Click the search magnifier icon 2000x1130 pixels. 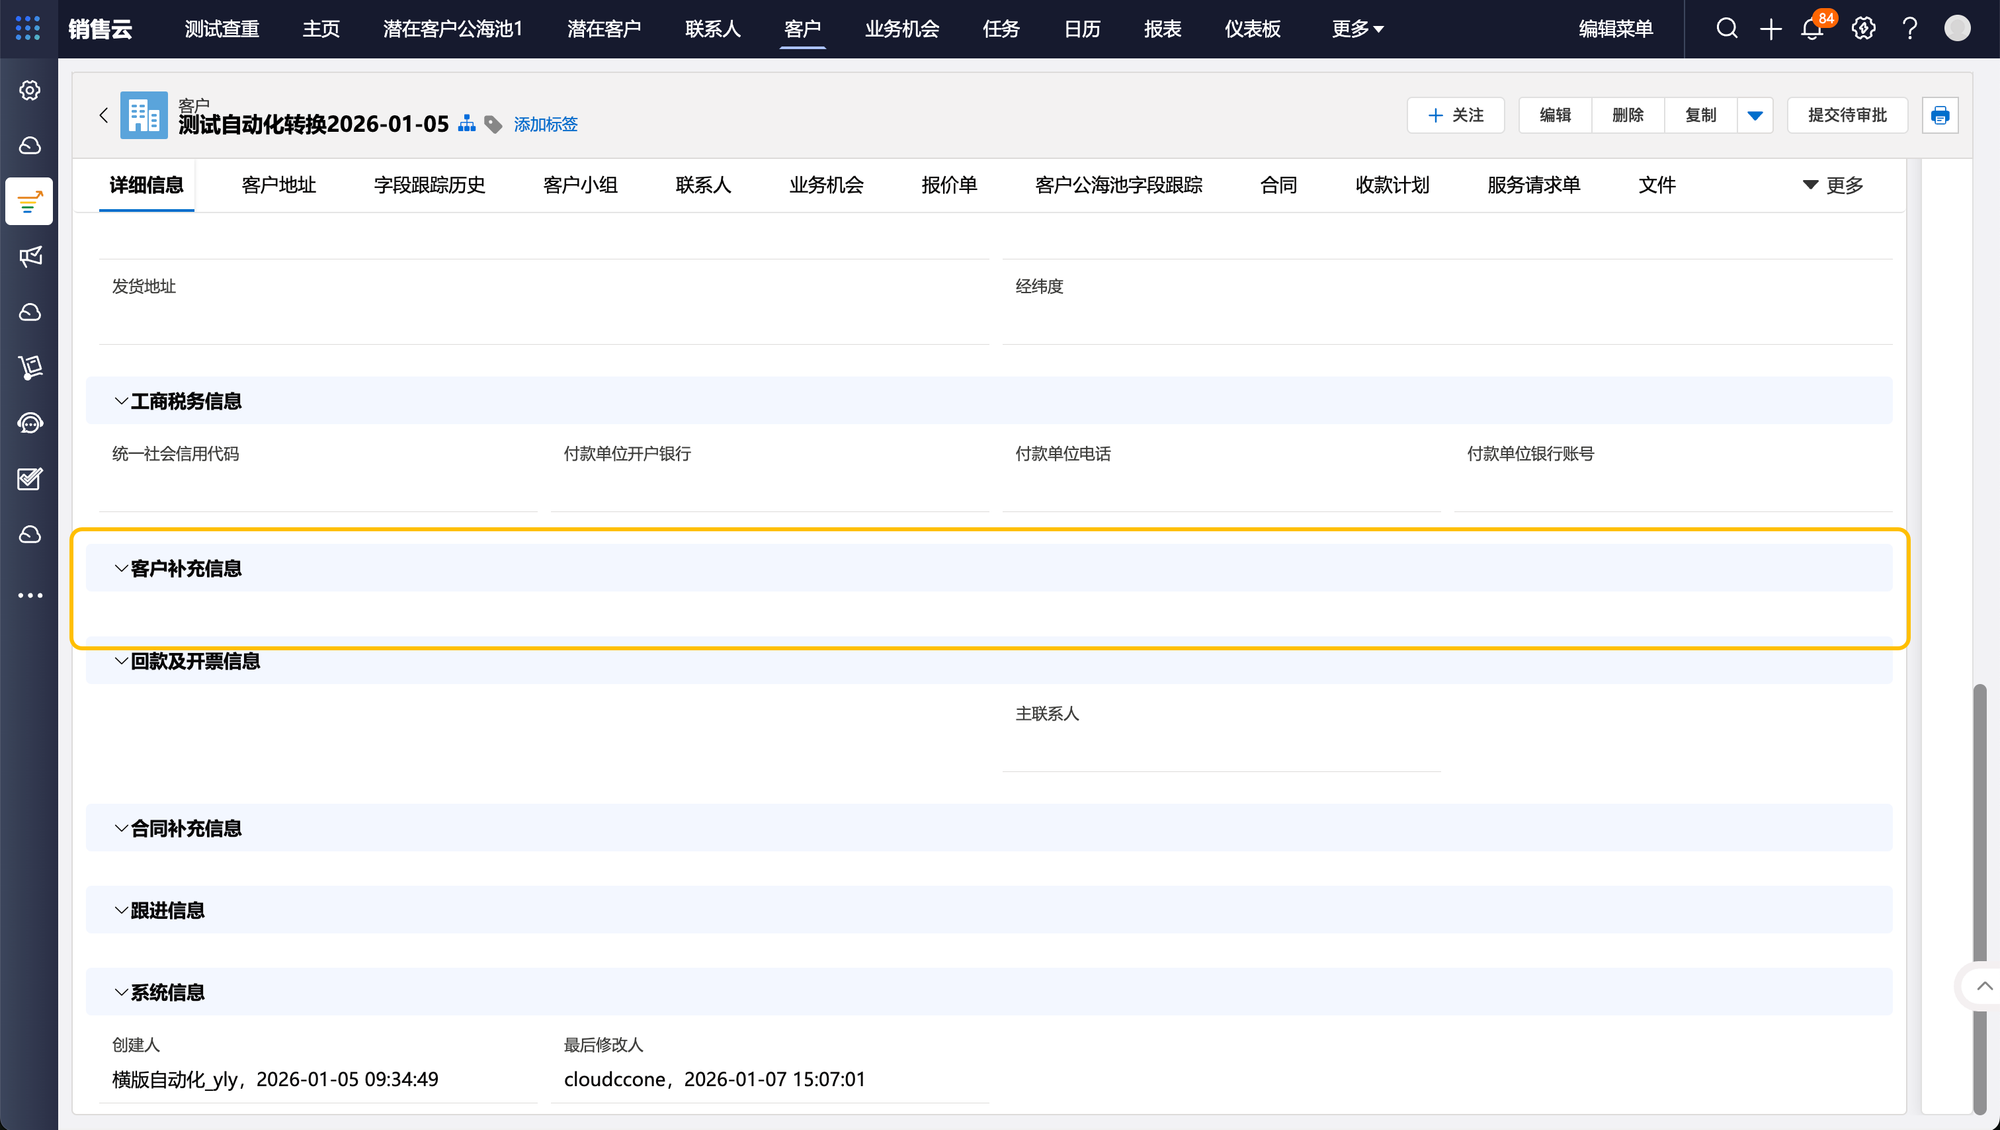click(x=1727, y=29)
